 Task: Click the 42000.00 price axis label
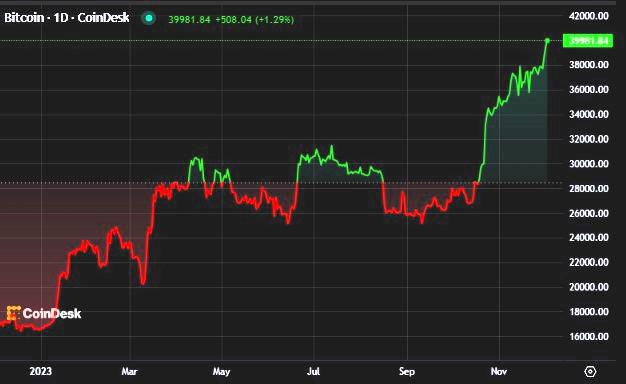coord(589,16)
